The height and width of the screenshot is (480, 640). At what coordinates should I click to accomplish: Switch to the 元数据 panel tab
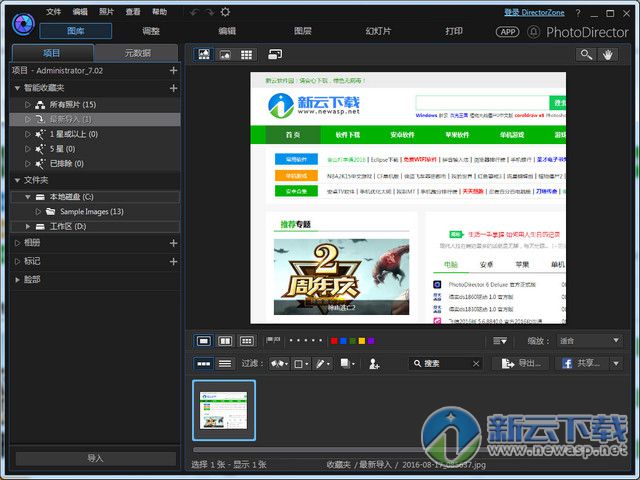(137, 53)
